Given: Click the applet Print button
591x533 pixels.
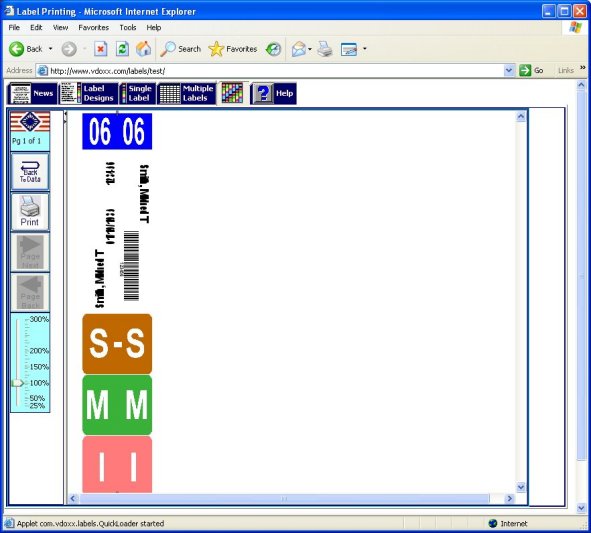Looking at the screenshot, I should coord(30,211).
